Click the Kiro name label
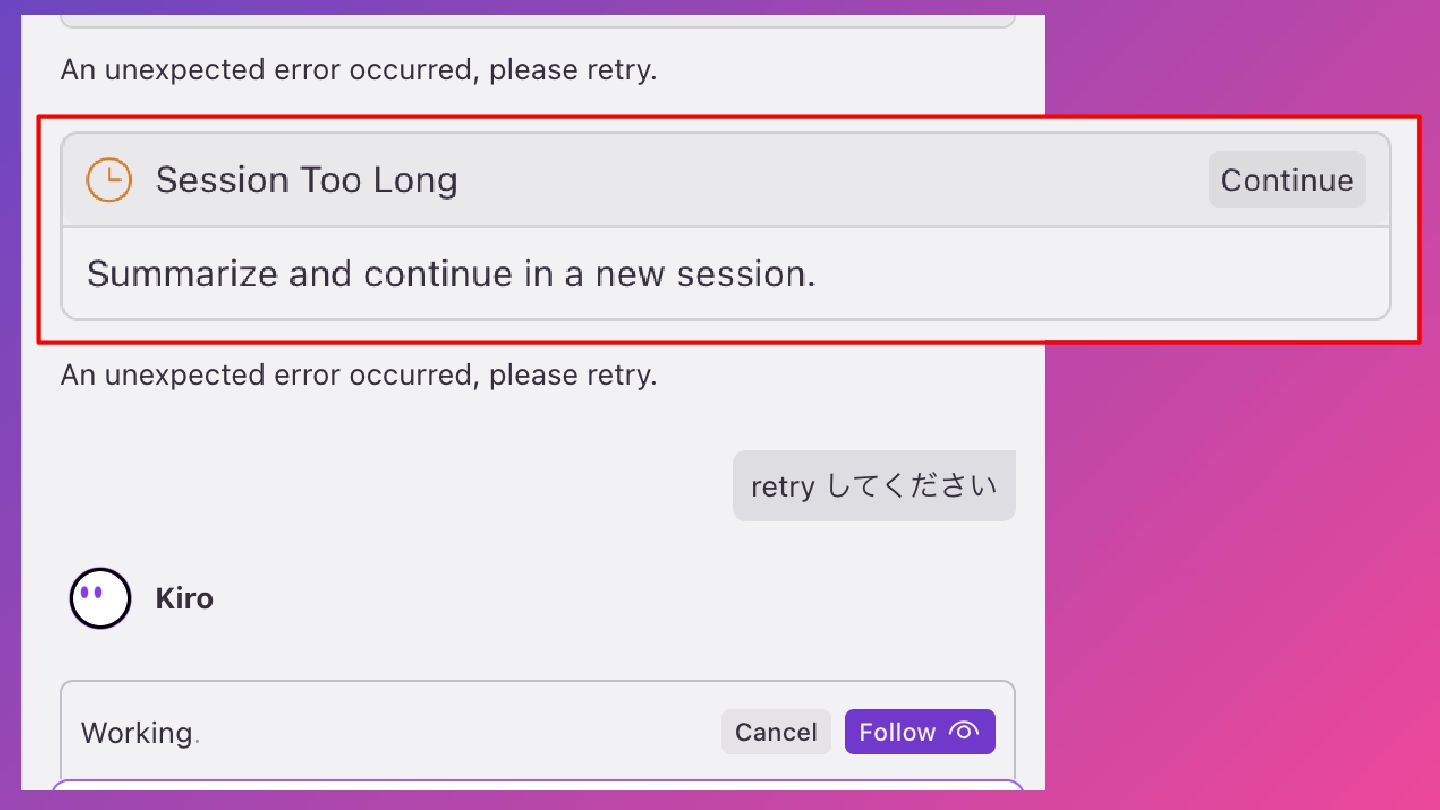Image resolution: width=1440 pixels, height=810 pixels. click(184, 599)
